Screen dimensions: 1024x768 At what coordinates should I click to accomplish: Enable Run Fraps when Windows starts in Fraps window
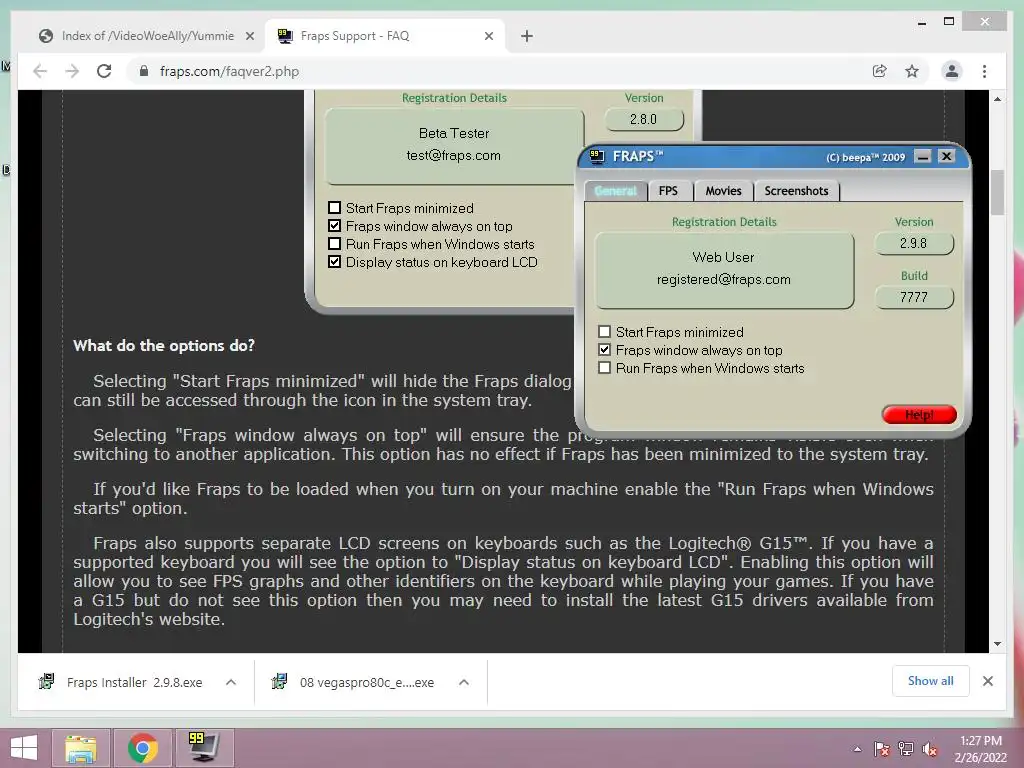605,368
